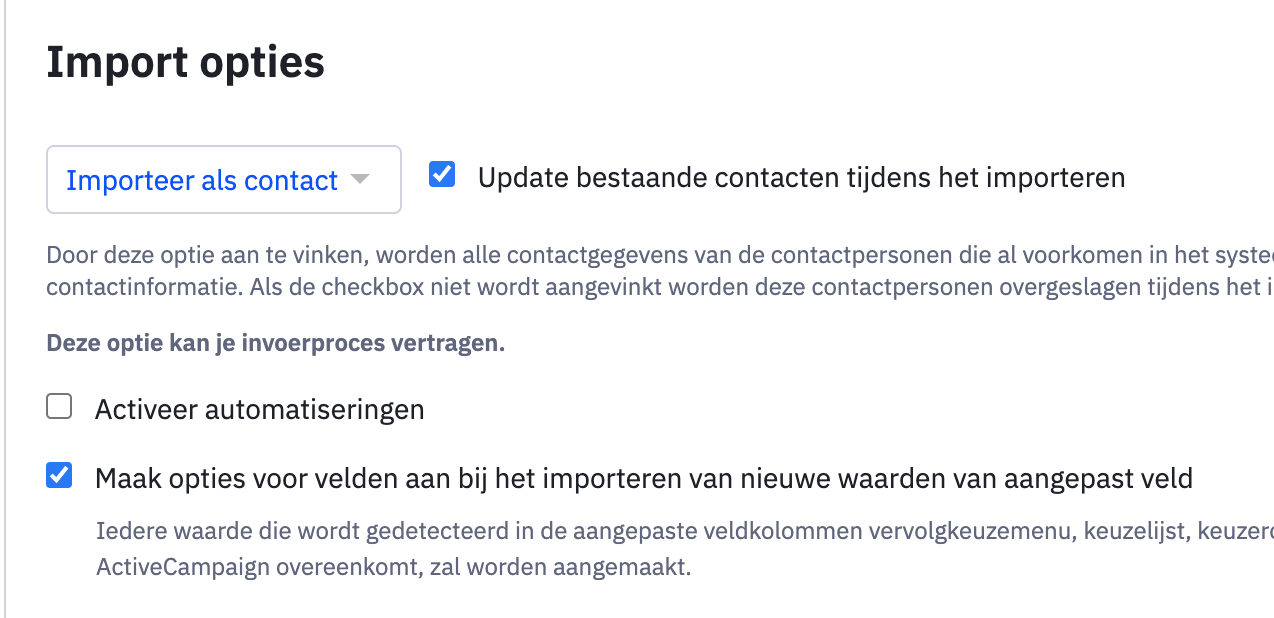This screenshot has height=618, width=1274.
Task: Click the label 'Activeer automatiseringen'
Action: click(x=259, y=409)
